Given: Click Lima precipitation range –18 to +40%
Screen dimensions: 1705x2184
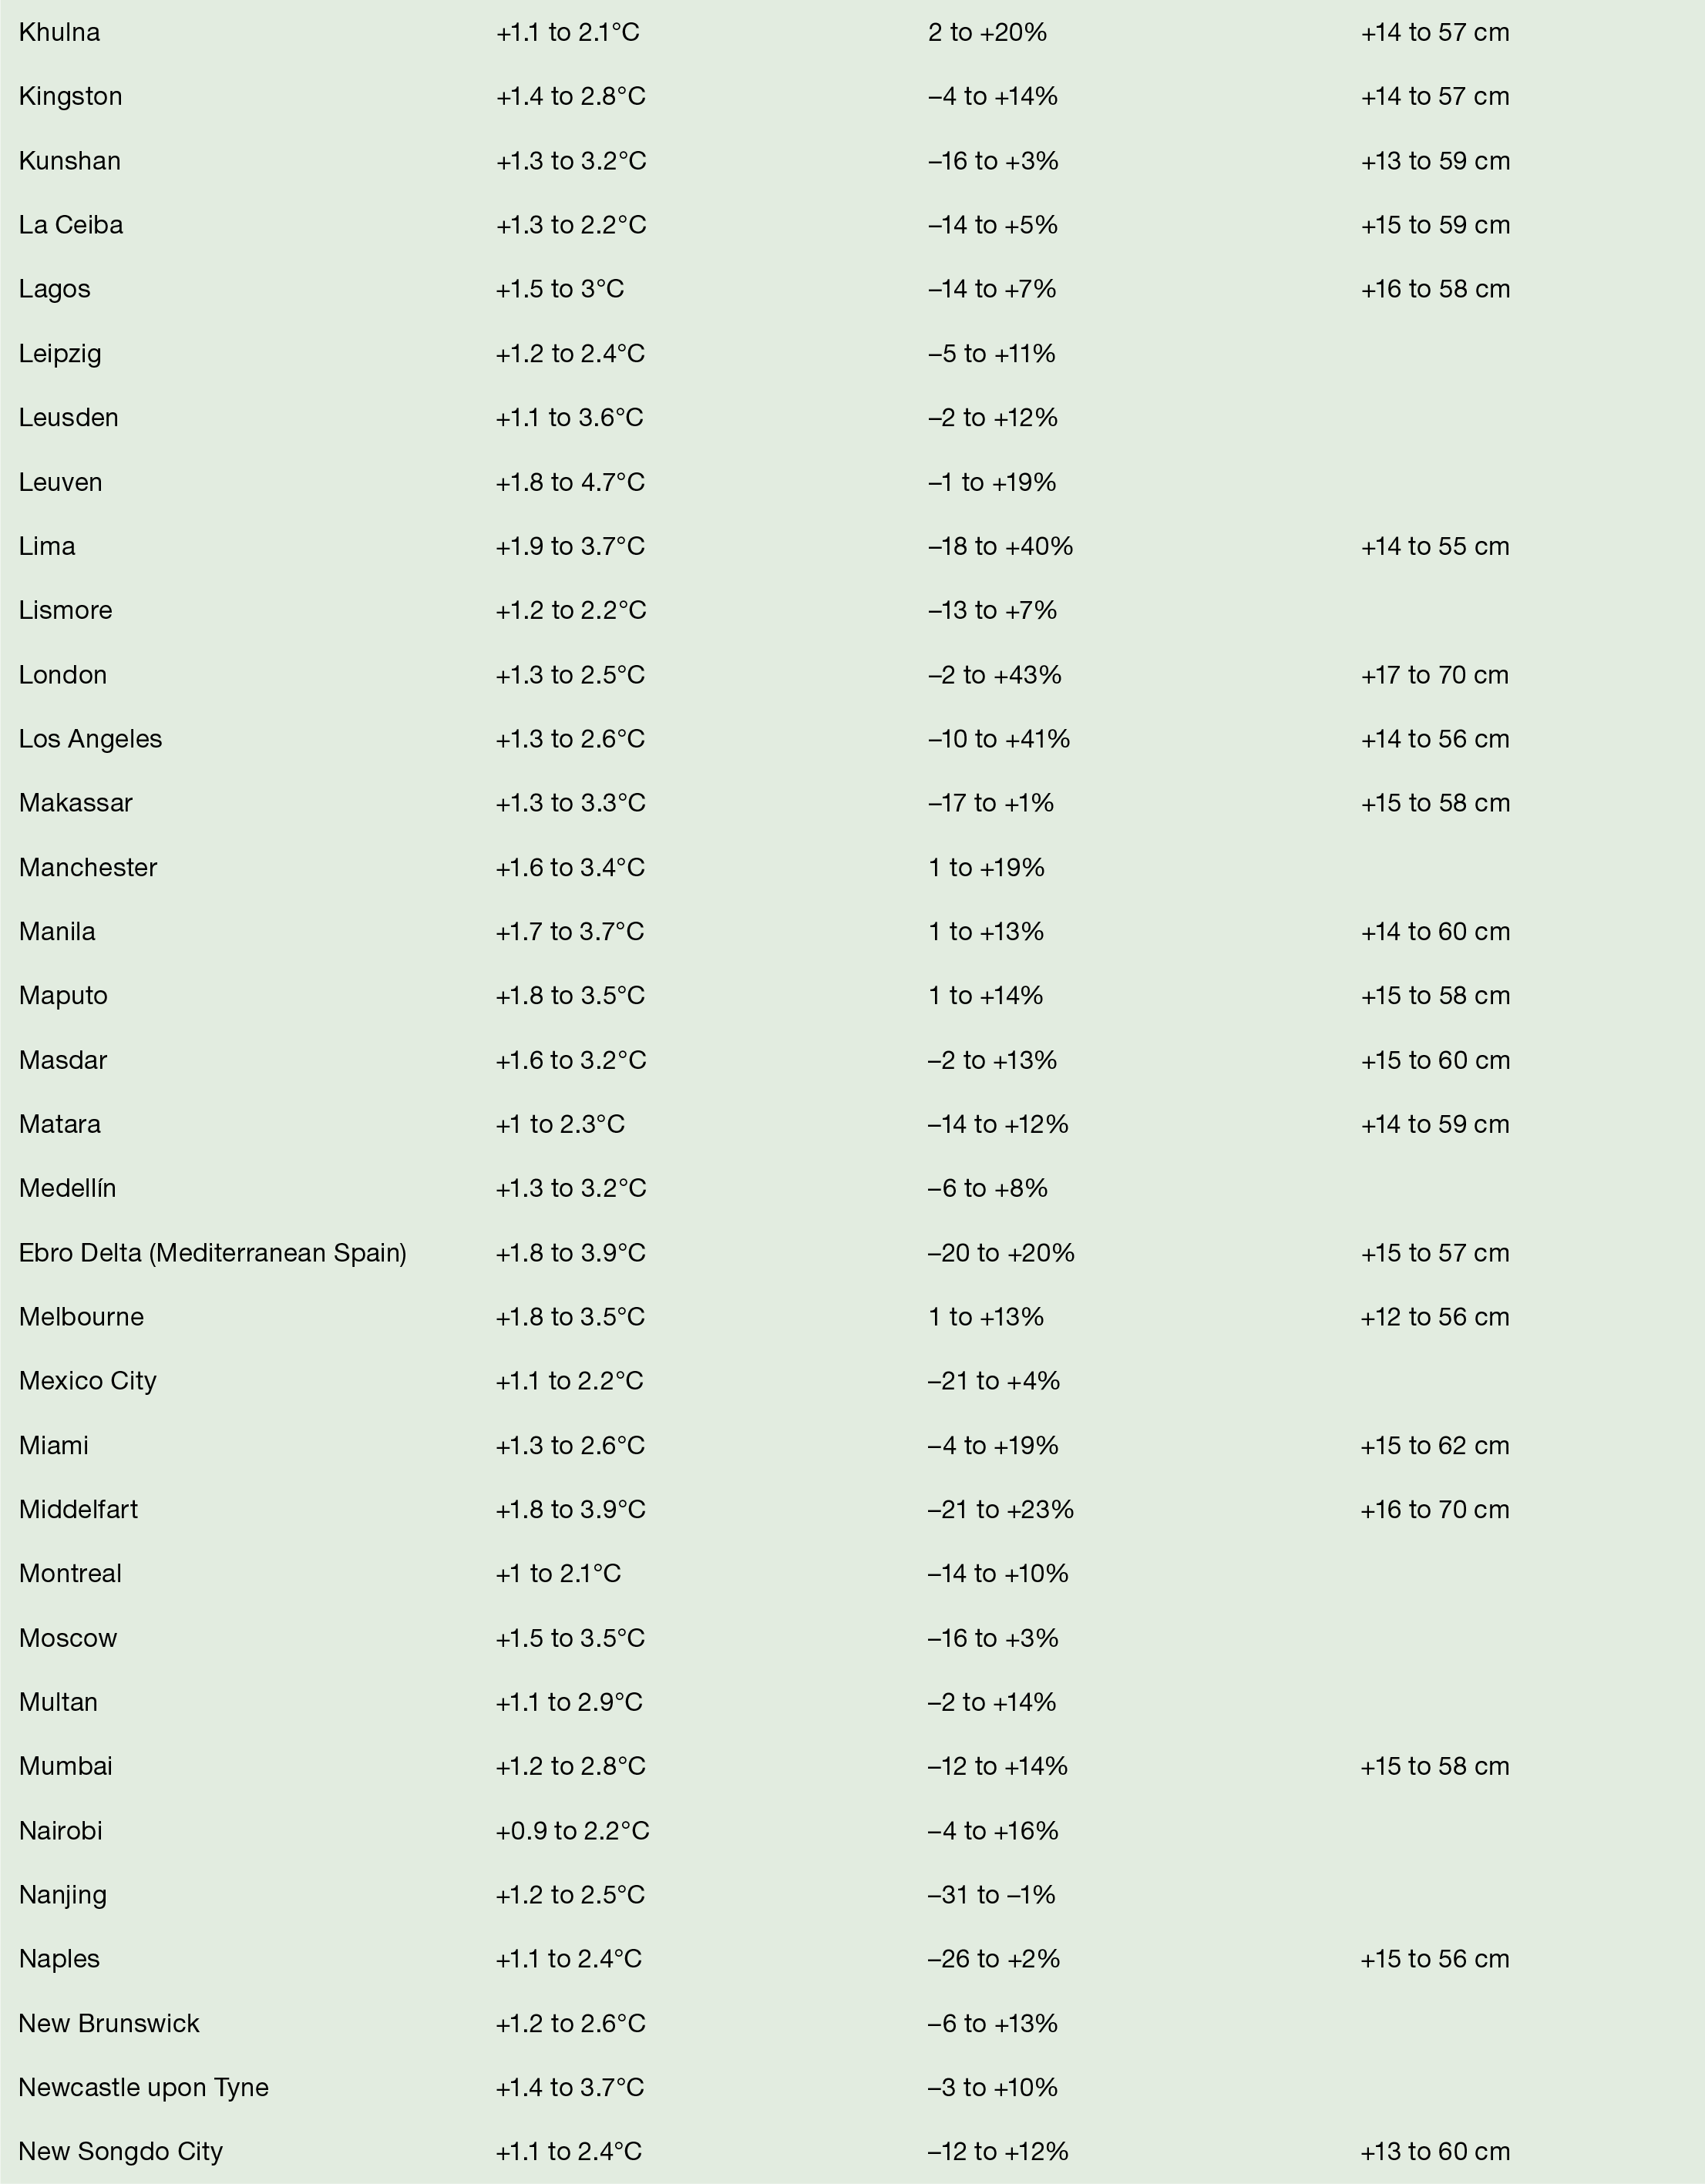Looking at the screenshot, I should coord(1000,546).
